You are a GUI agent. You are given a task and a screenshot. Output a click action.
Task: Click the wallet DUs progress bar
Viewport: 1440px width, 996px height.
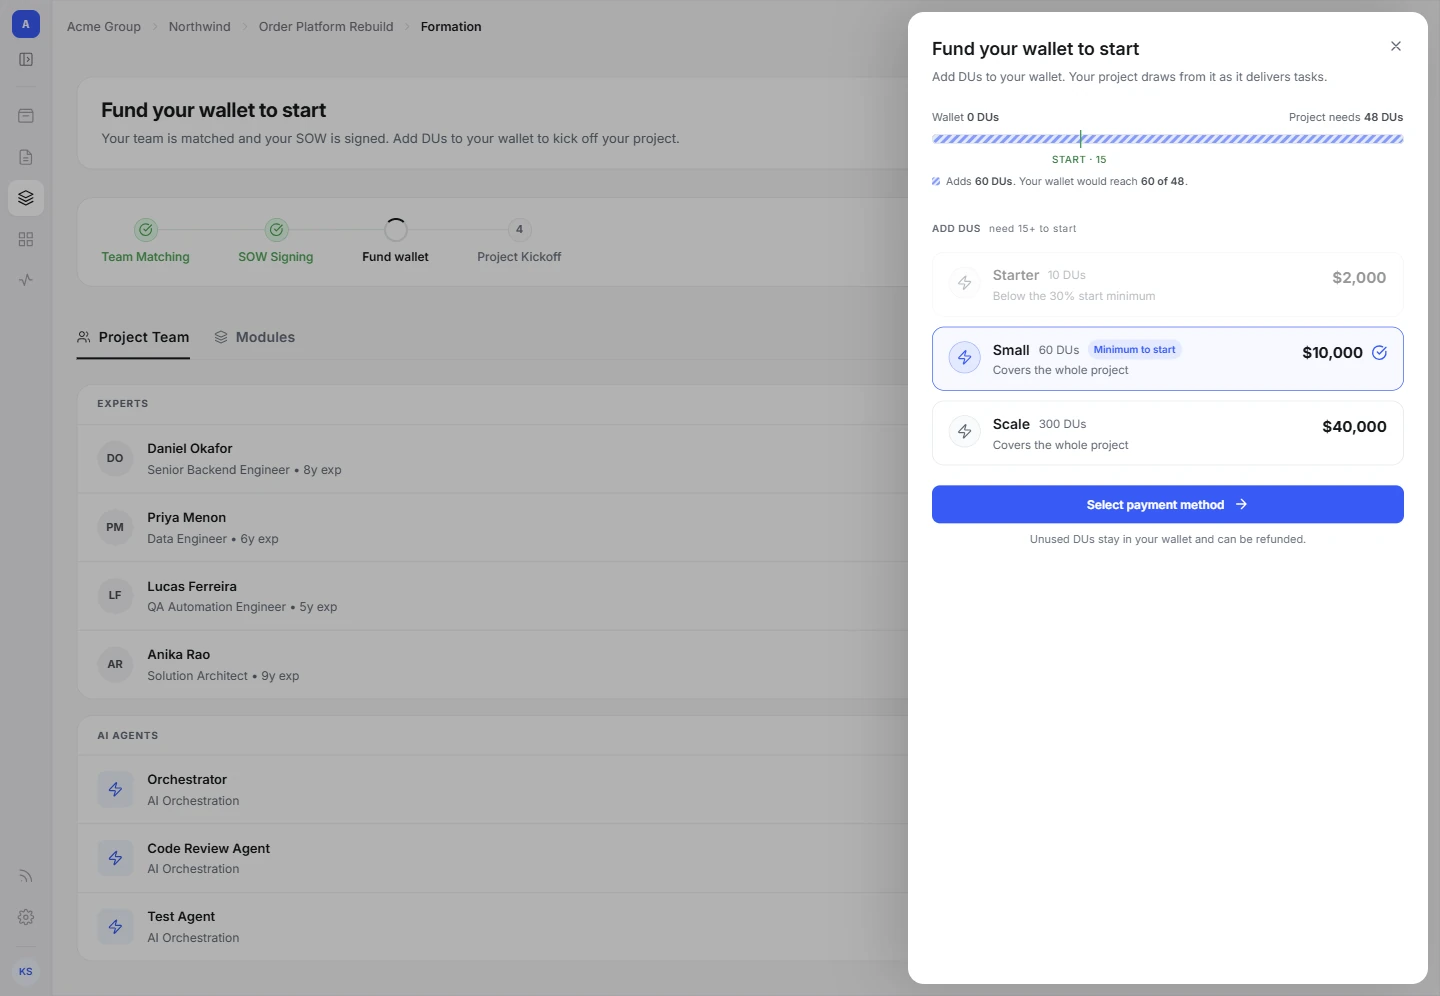click(1168, 139)
